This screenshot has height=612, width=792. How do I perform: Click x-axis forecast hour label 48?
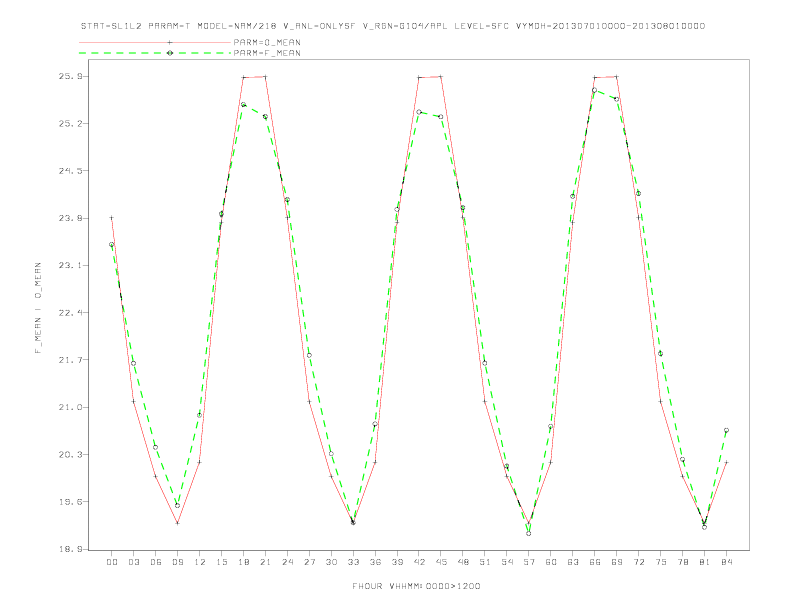pyautogui.click(x=463, y=562)
